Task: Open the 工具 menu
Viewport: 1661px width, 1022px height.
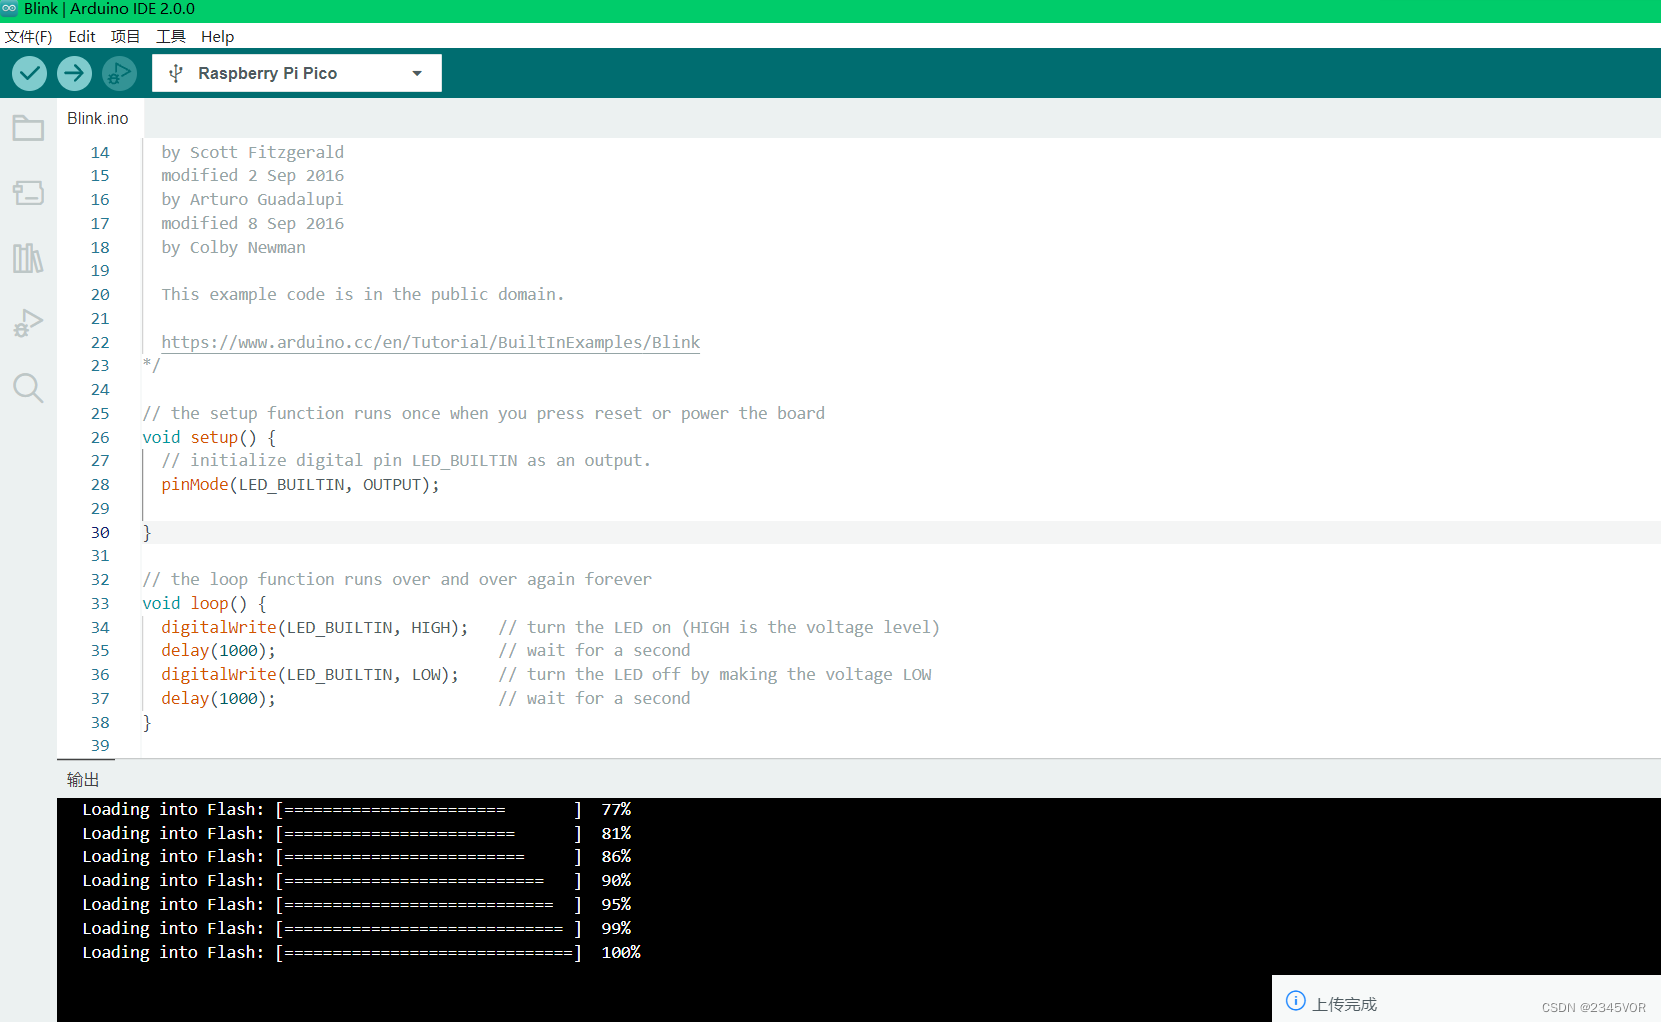Action: (170, 37)
